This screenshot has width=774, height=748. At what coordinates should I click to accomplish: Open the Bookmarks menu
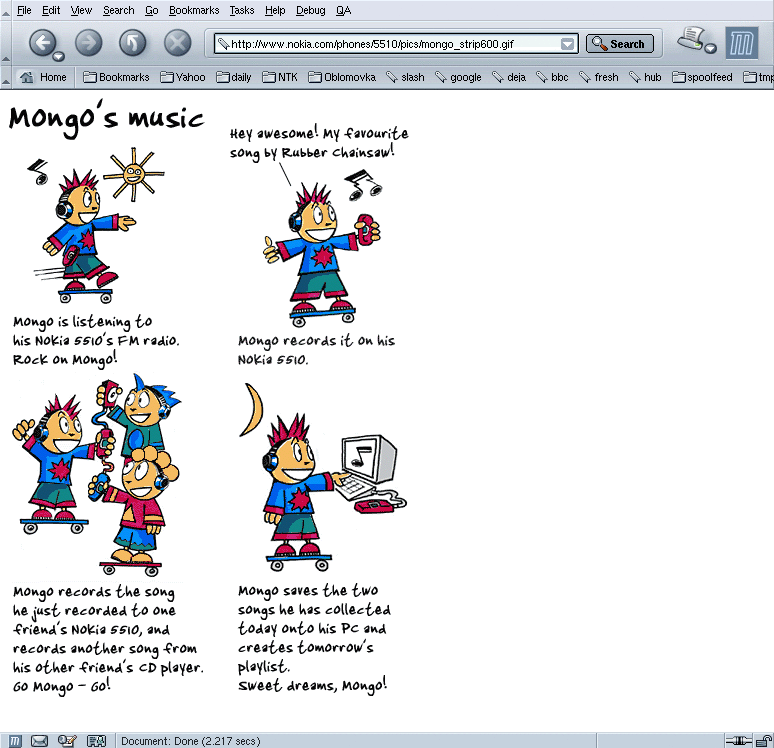coord(194,10)
